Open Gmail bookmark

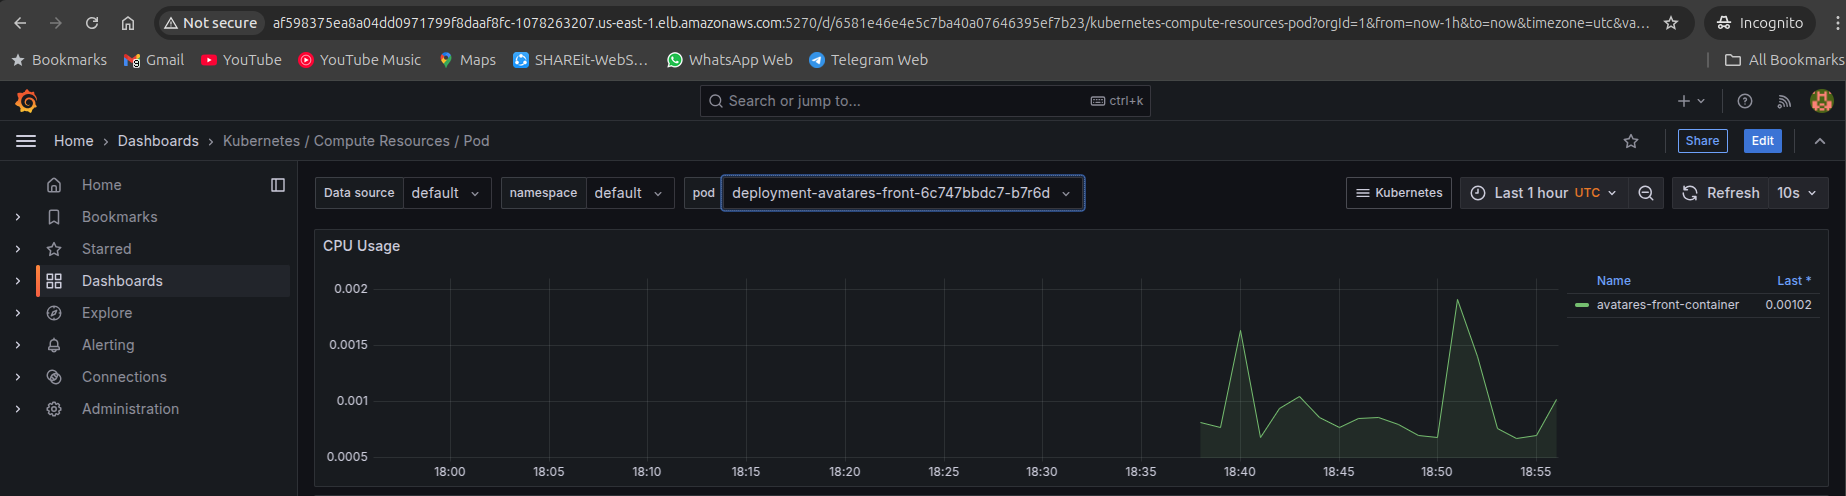154,60
